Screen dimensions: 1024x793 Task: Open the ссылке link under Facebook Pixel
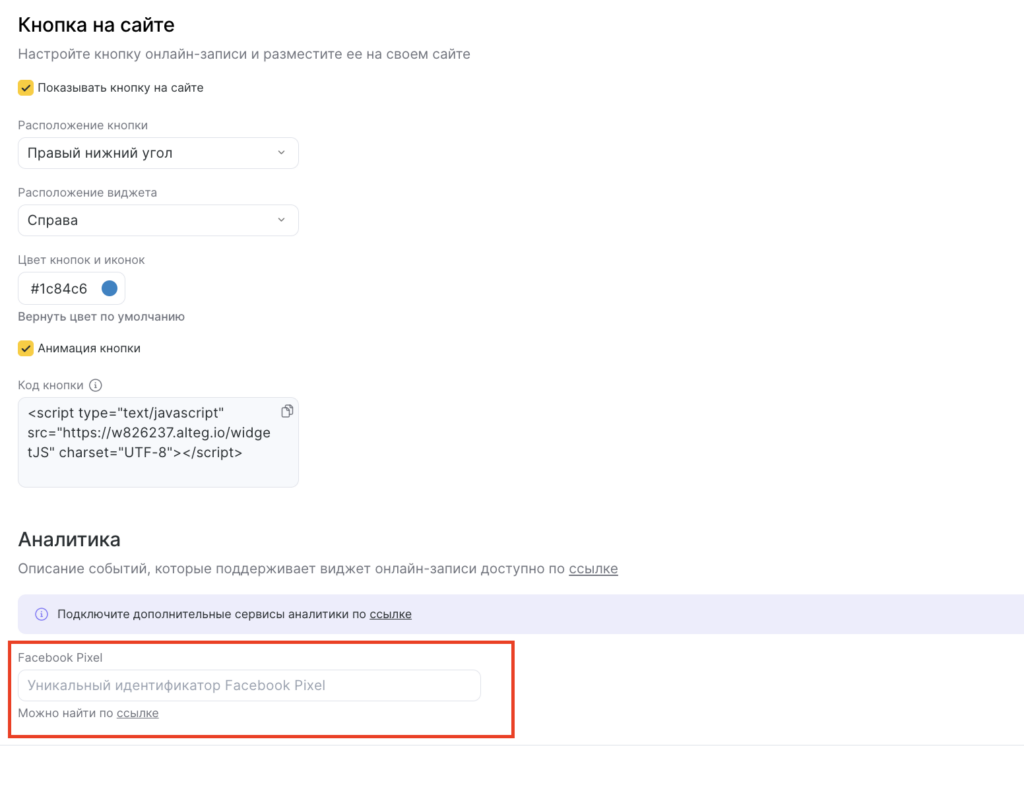[x=137, y=713]
